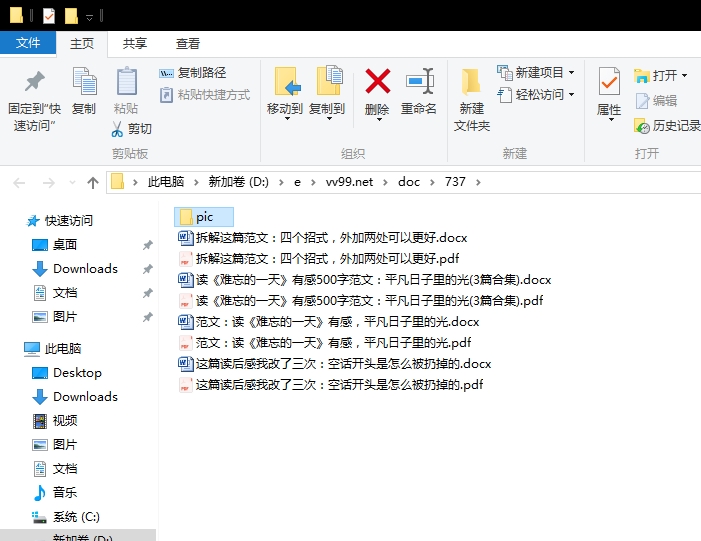Image resolution: width=701 pixels, height=541 pixels.
Task: Click the 'e' folder in the address path
Action: [297, 182]
